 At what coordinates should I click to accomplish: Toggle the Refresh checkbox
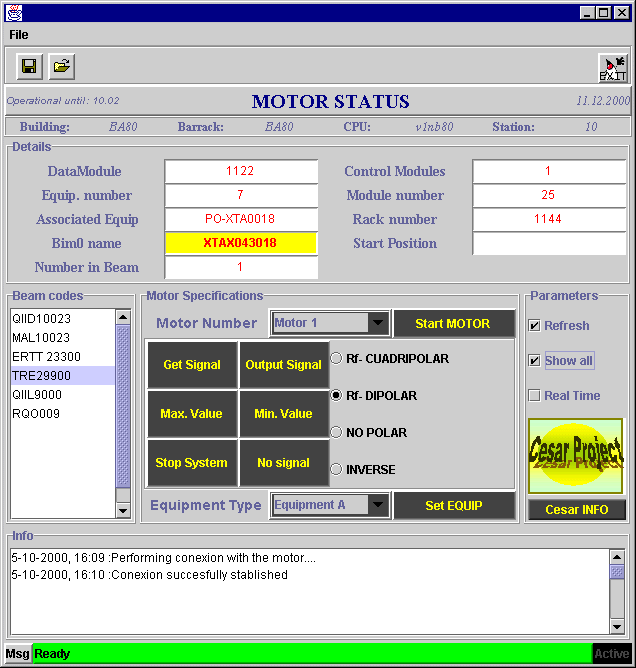[534, 326]
